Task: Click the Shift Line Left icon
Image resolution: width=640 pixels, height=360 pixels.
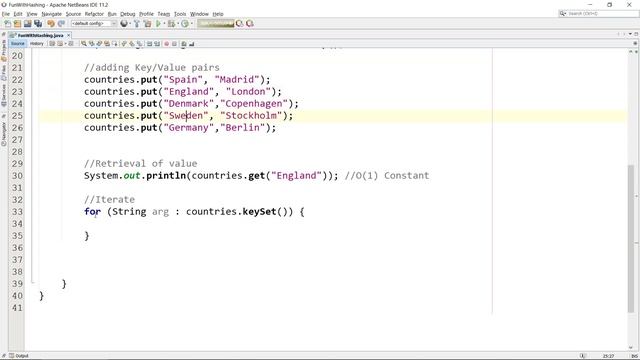Action: 149,44
